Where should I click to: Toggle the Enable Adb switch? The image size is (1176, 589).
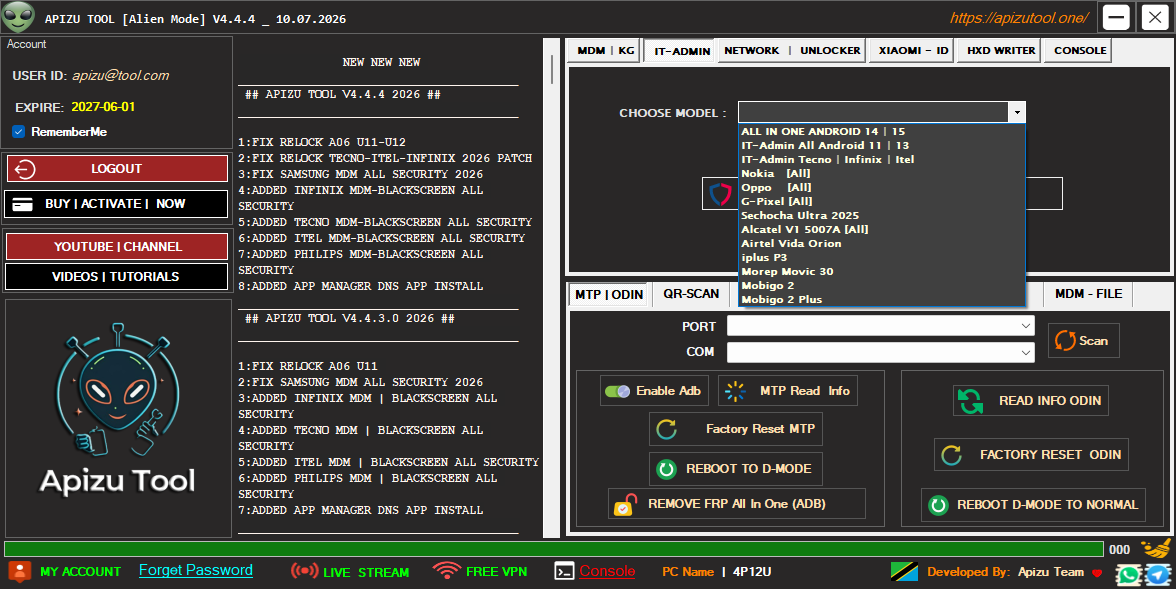tap(617, 391)
